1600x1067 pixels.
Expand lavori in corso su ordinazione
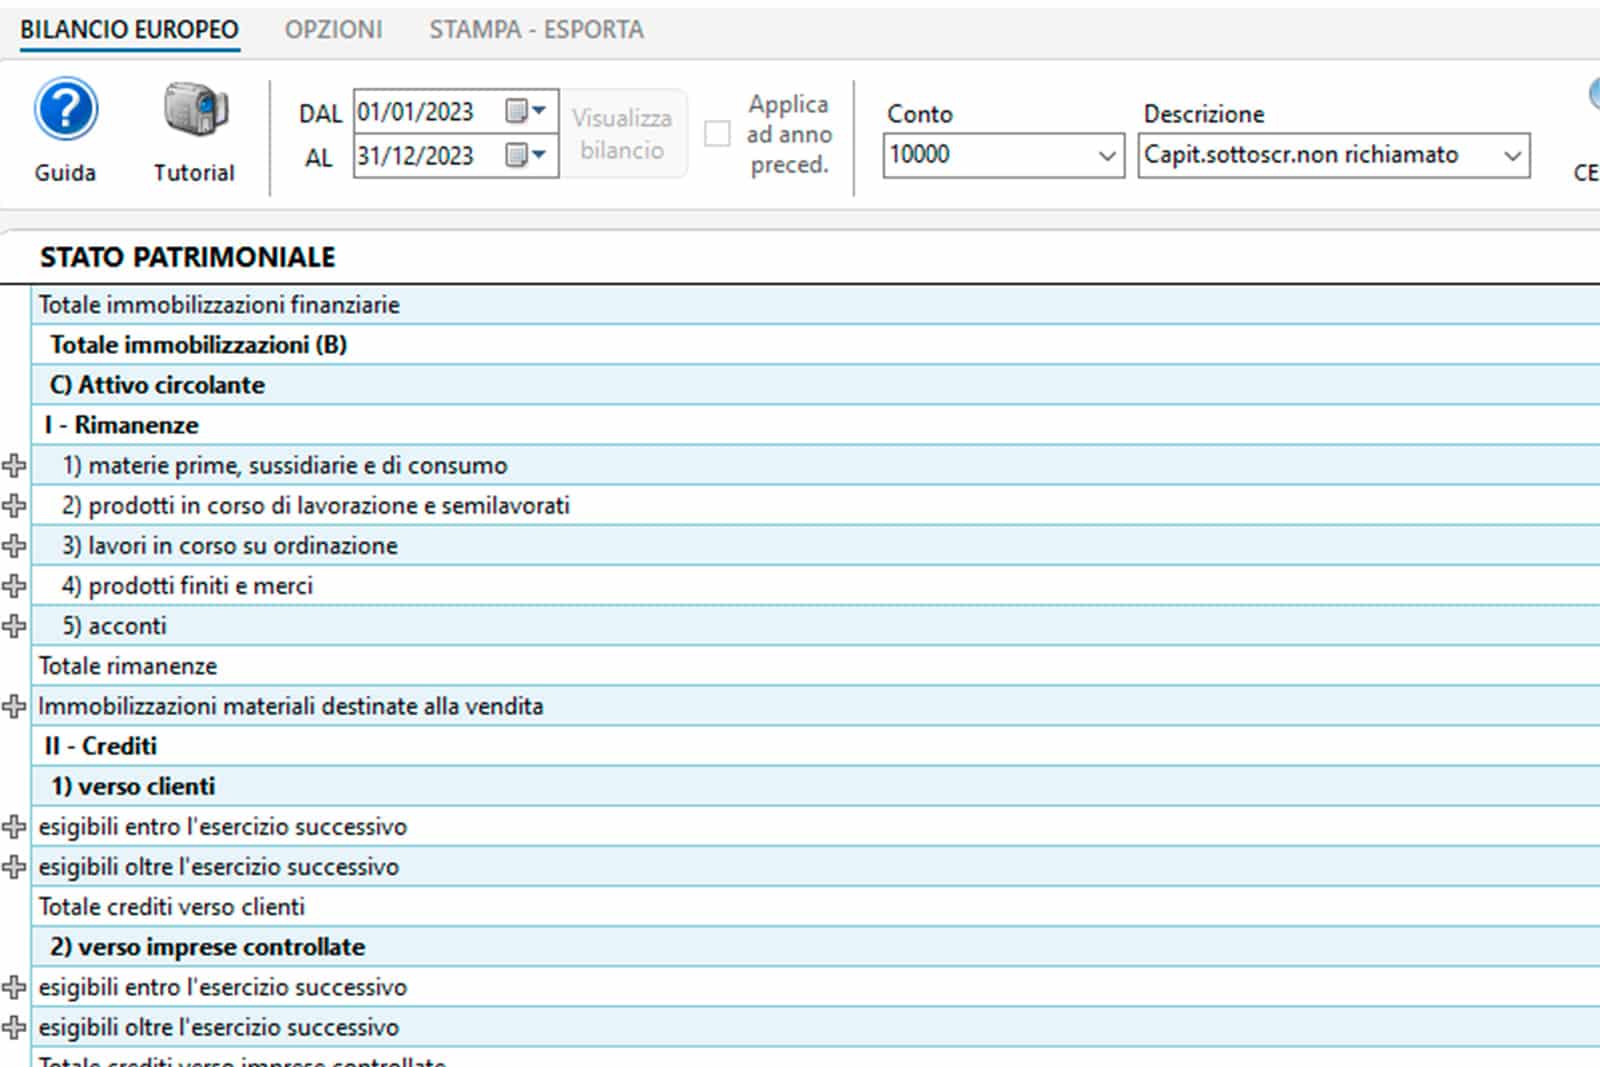[14, 545]
